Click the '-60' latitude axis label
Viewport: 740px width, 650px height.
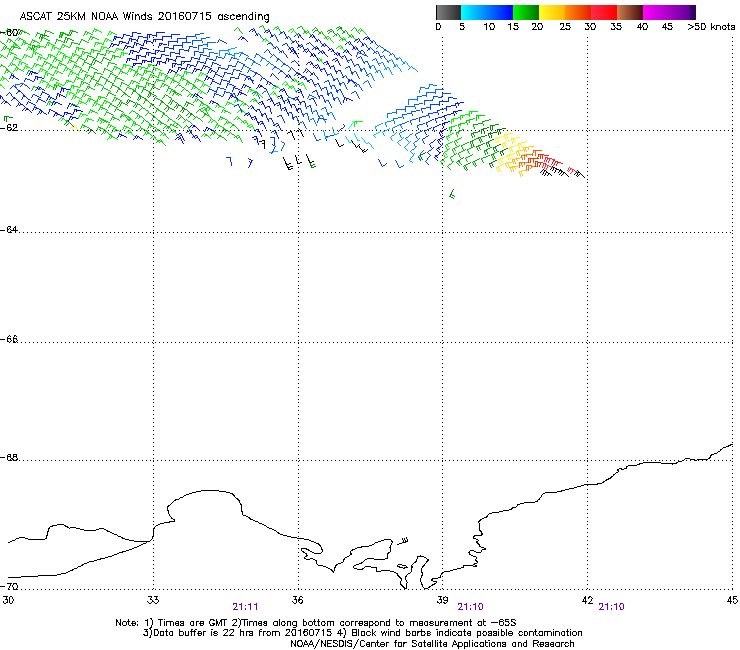9,33
